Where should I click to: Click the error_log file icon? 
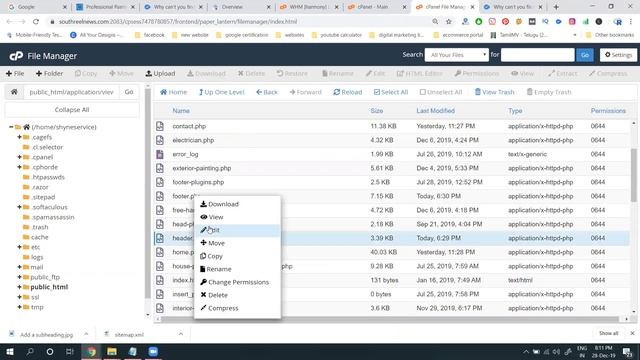click(160, 154)
